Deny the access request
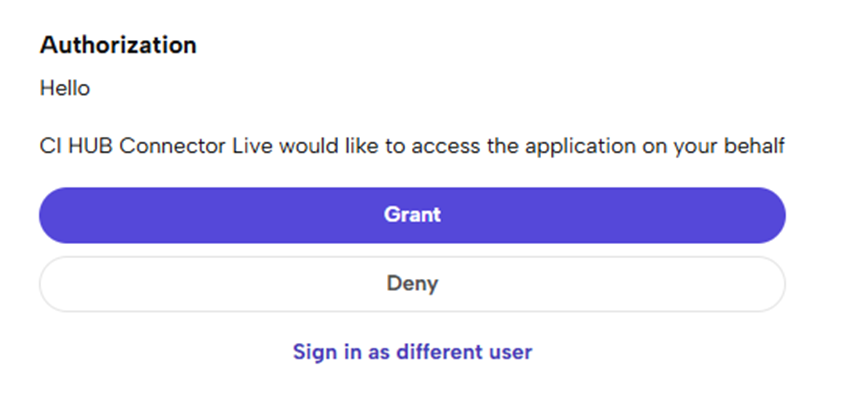864x409 pixels. (x=412, y=284)
